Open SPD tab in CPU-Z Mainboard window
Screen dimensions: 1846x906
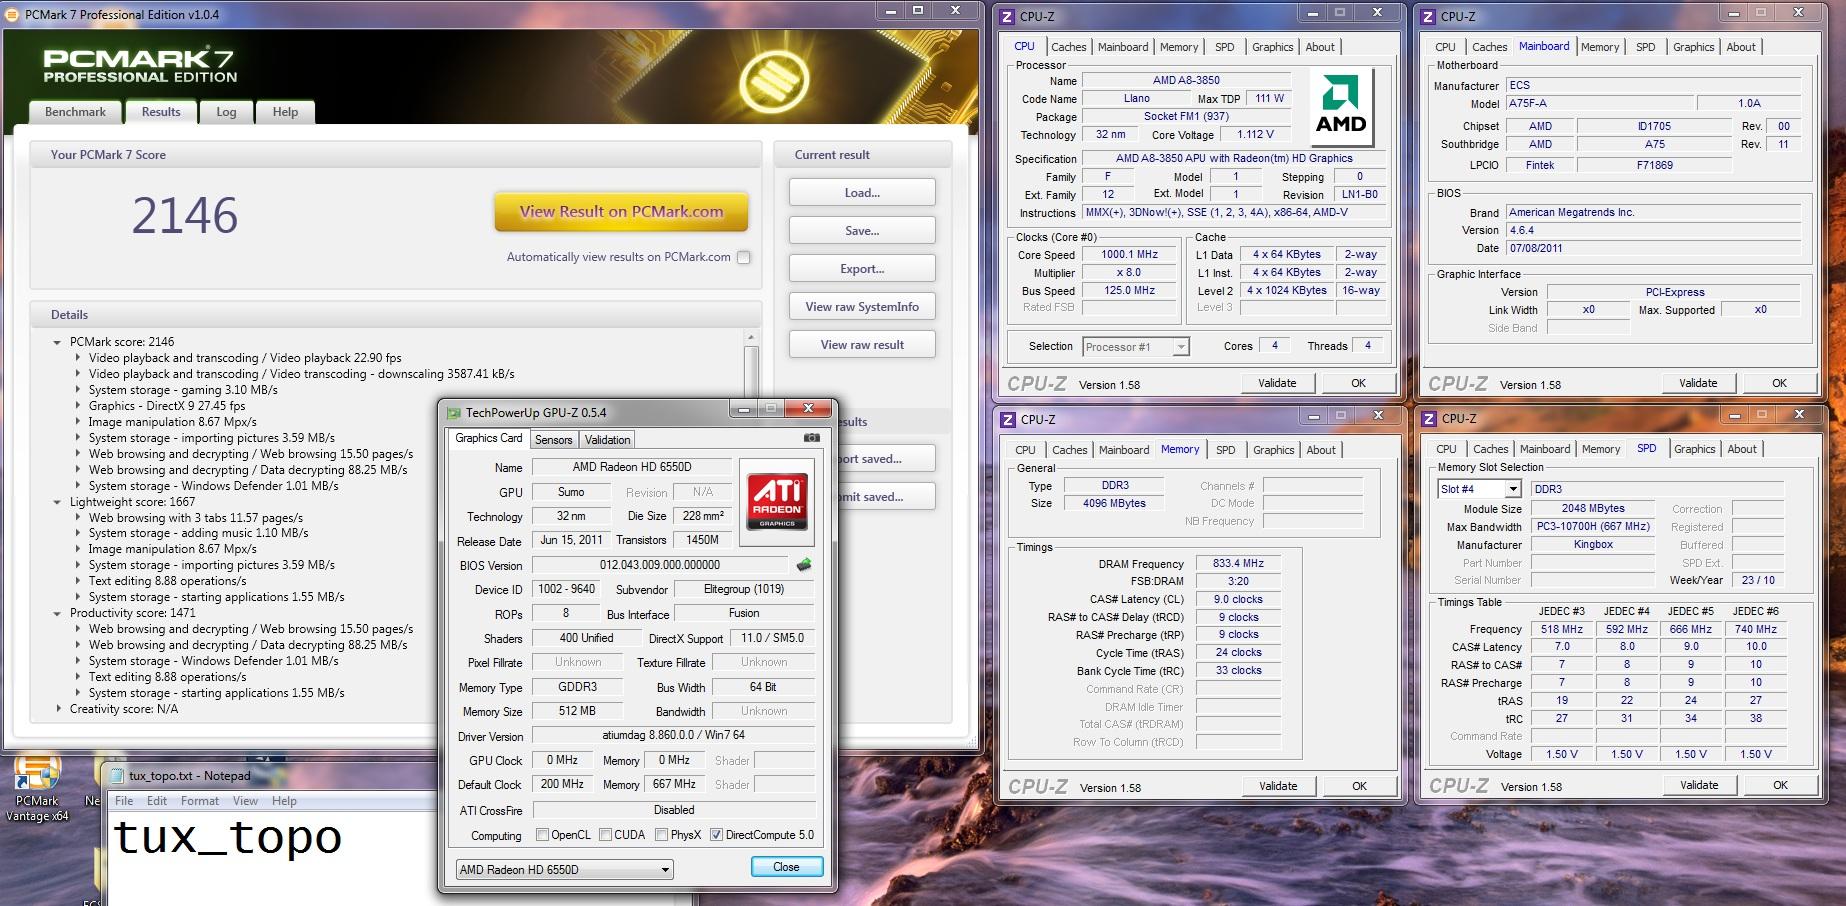(1645, 47)
